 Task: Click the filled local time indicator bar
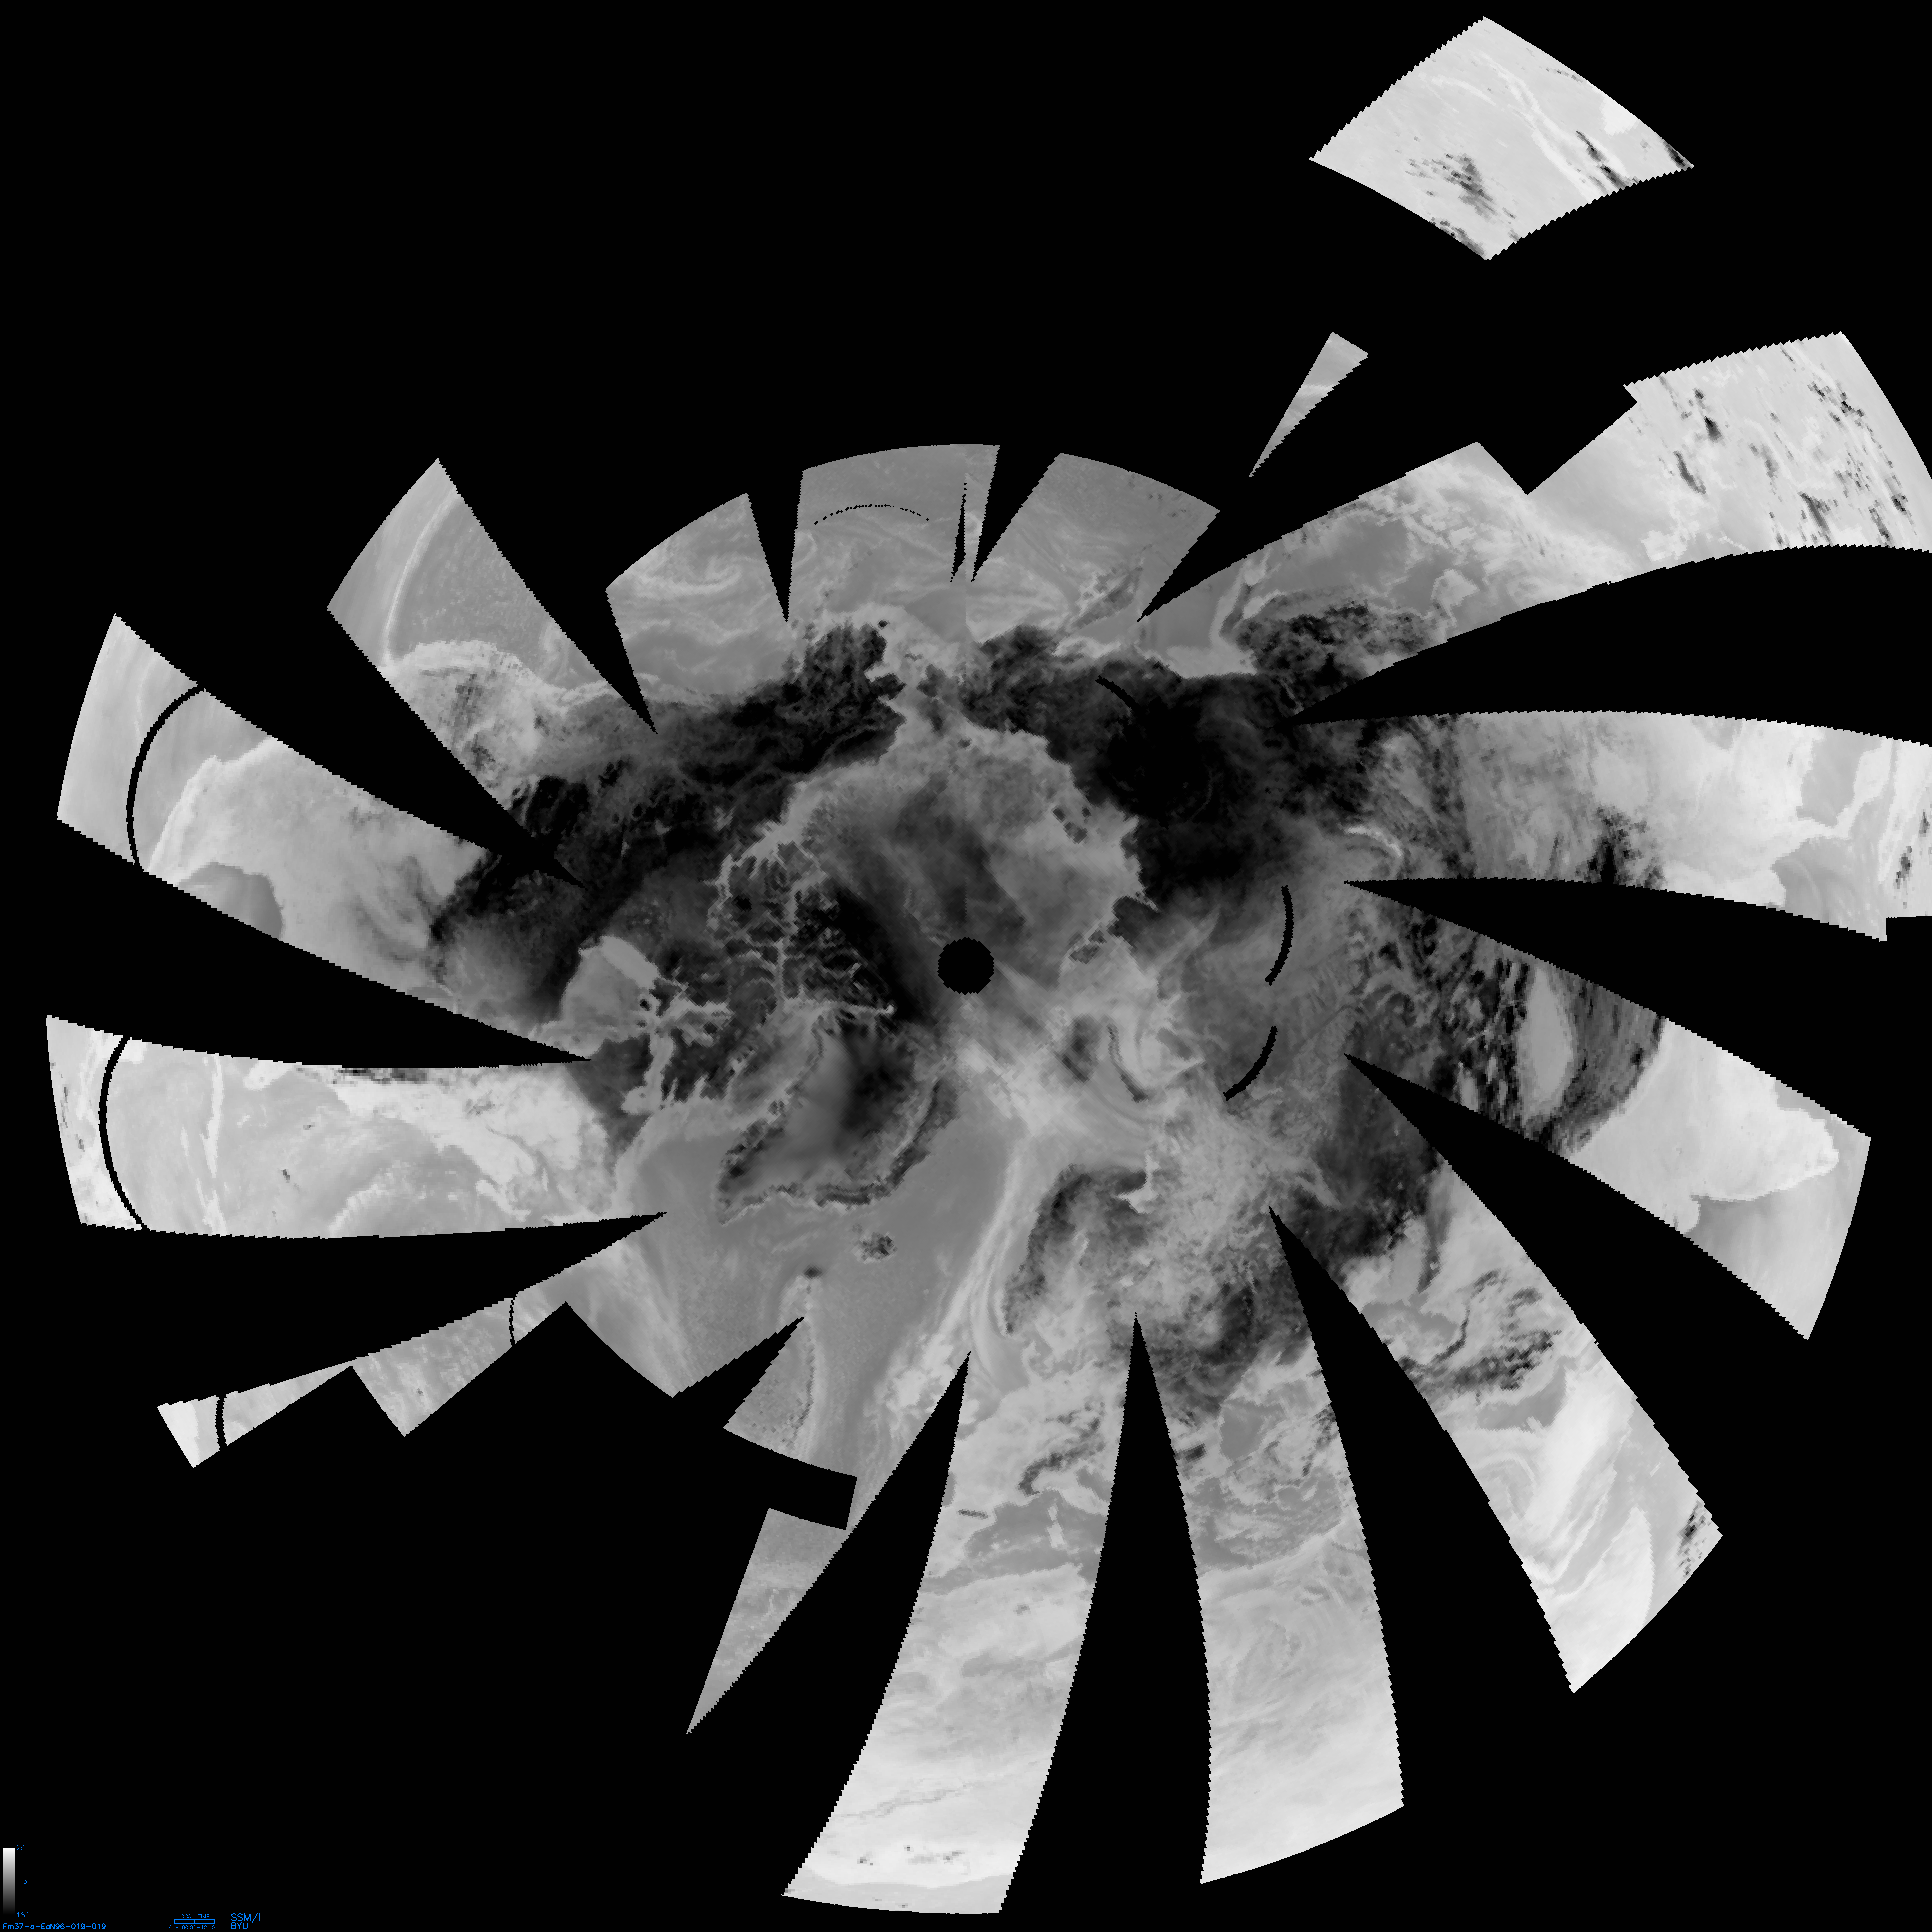184,1922
